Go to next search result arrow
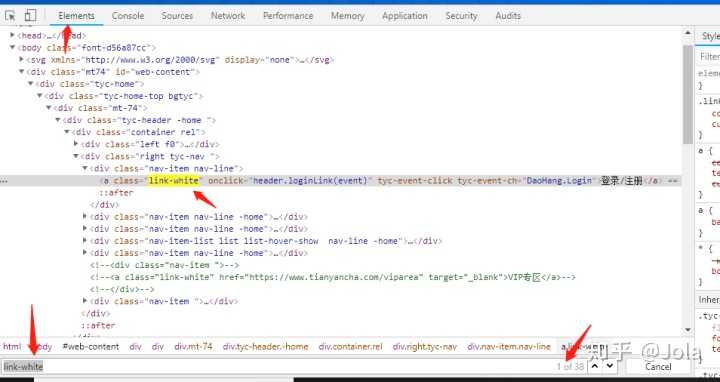 click(609, 366)
